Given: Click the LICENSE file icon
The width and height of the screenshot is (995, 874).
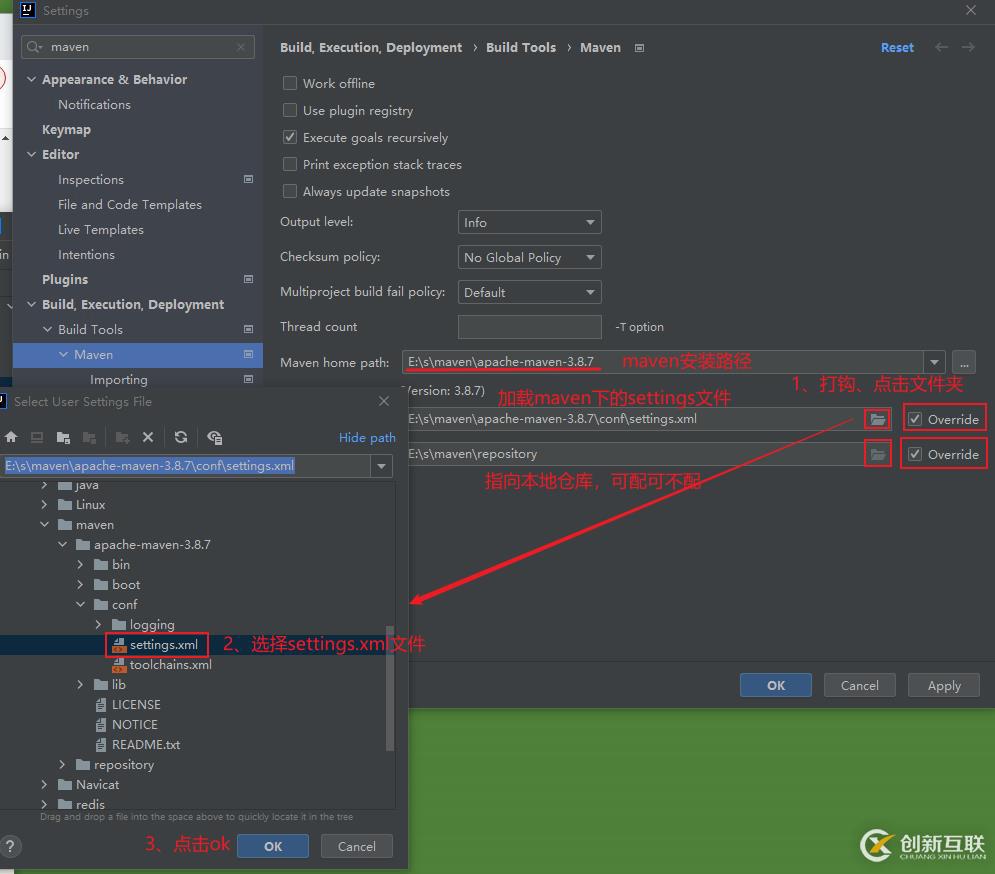Looking at the screenshot, I should coord(100,705).
